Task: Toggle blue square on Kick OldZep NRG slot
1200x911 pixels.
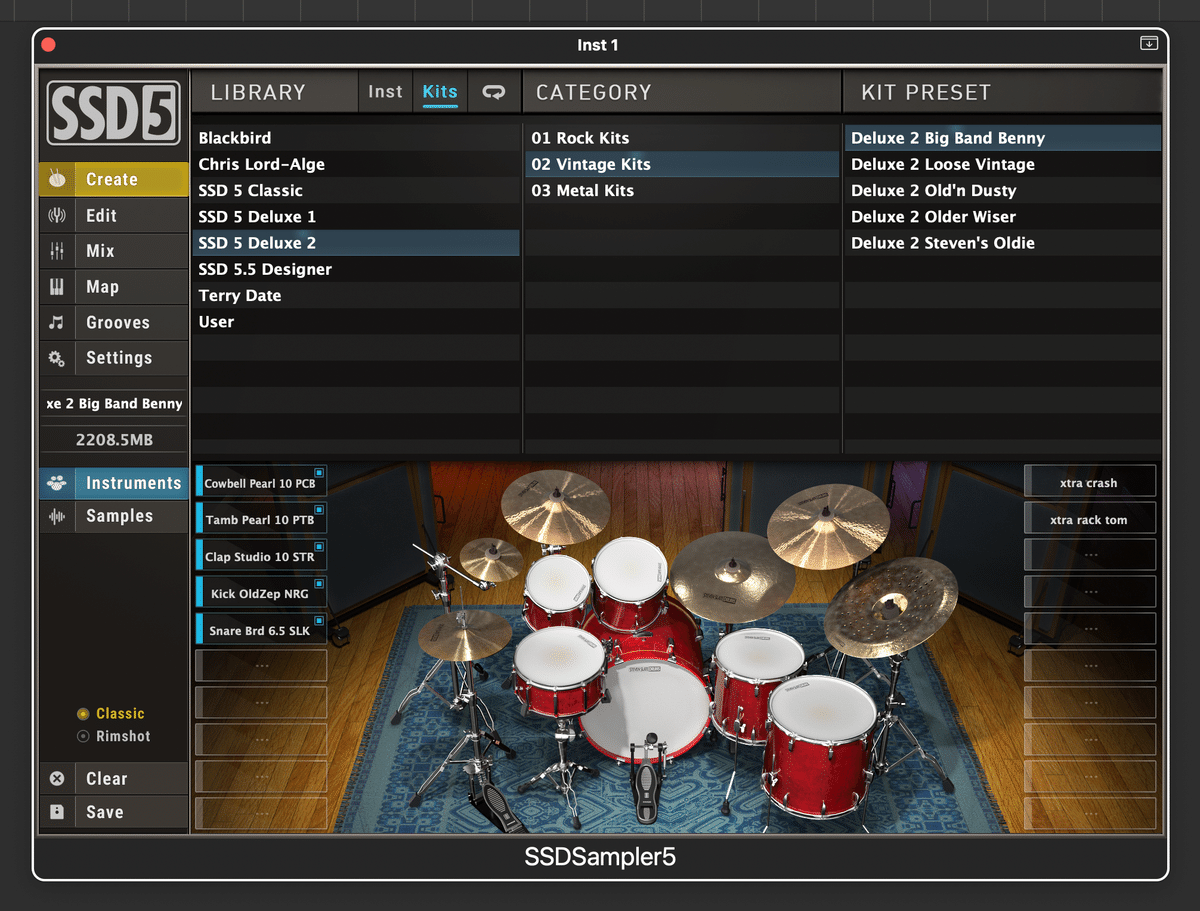Action: point(319,584)
